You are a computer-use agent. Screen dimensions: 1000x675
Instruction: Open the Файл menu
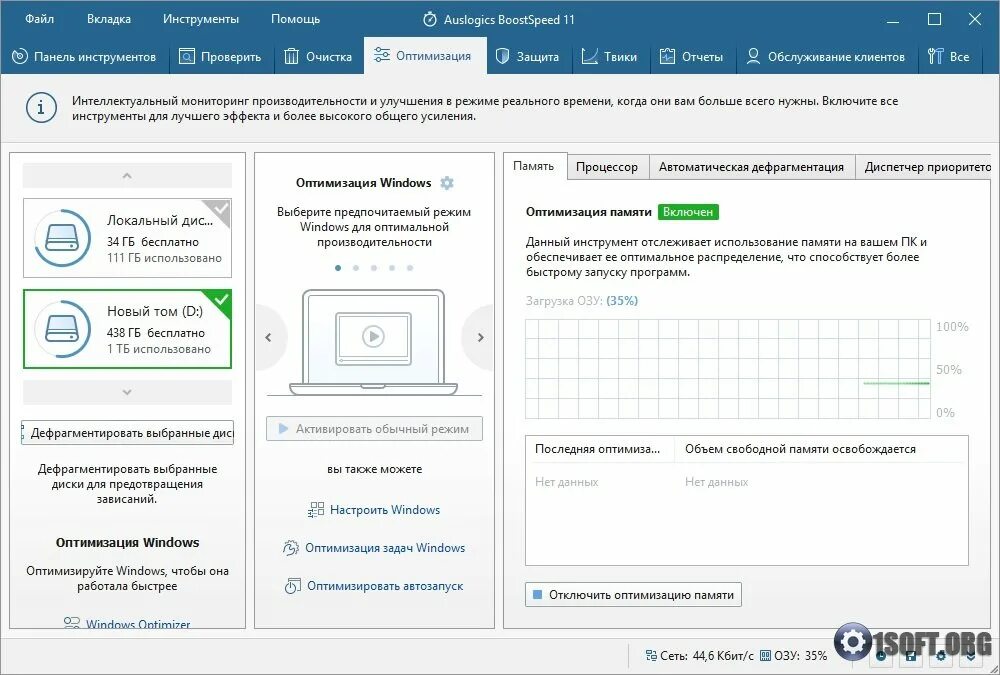coord(40,19)
